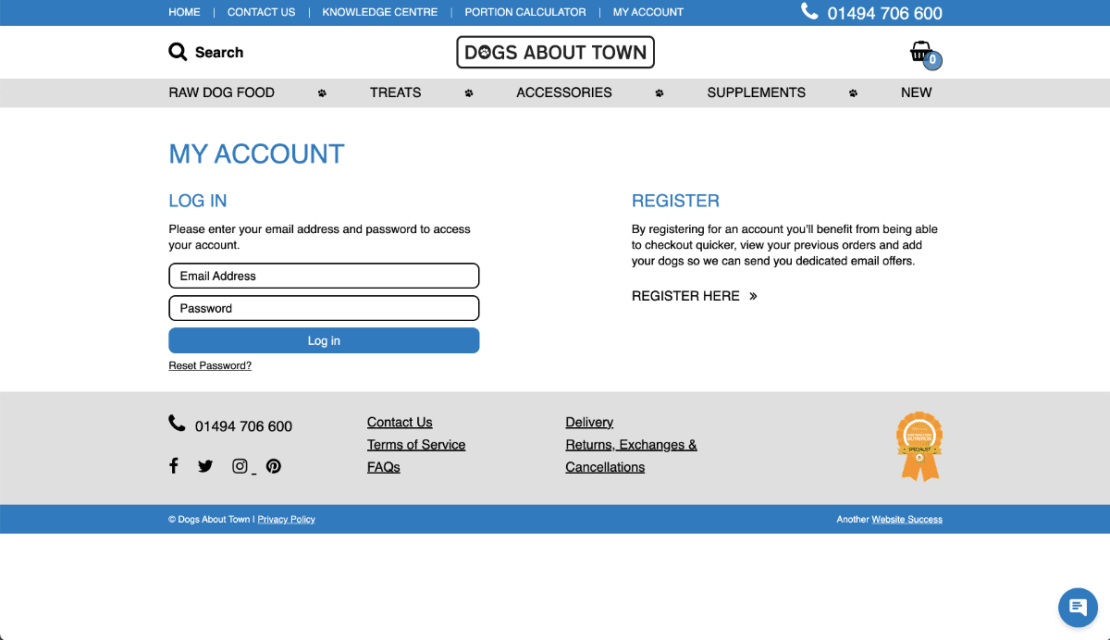Click the header phone icon

tap(809, 11)
